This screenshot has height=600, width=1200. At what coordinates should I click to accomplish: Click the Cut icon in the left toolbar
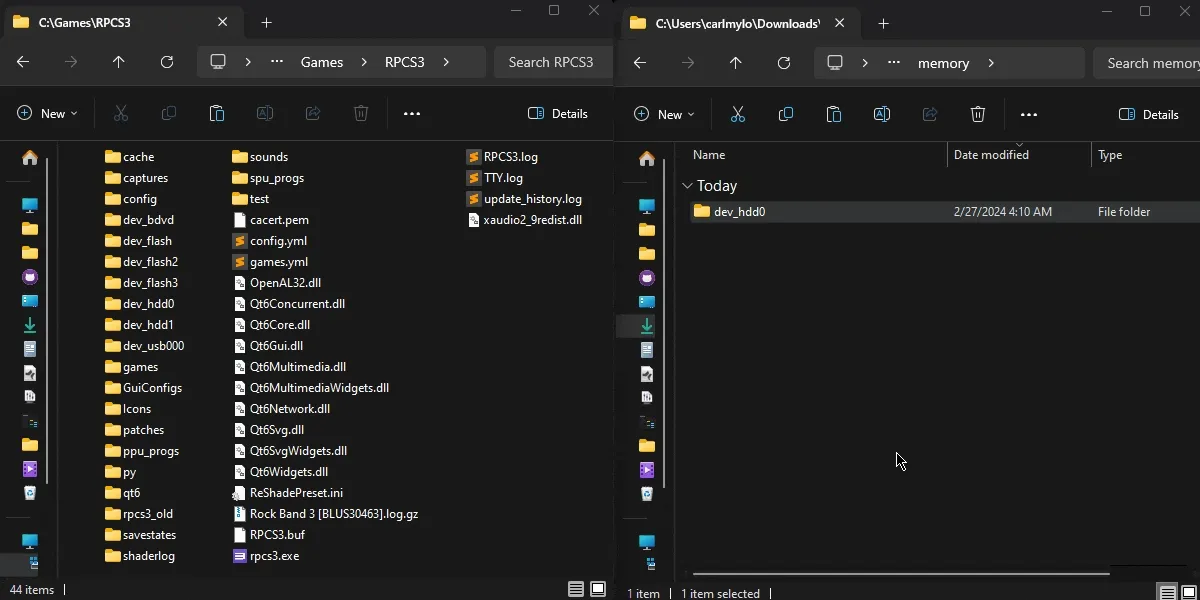[121, 113]
